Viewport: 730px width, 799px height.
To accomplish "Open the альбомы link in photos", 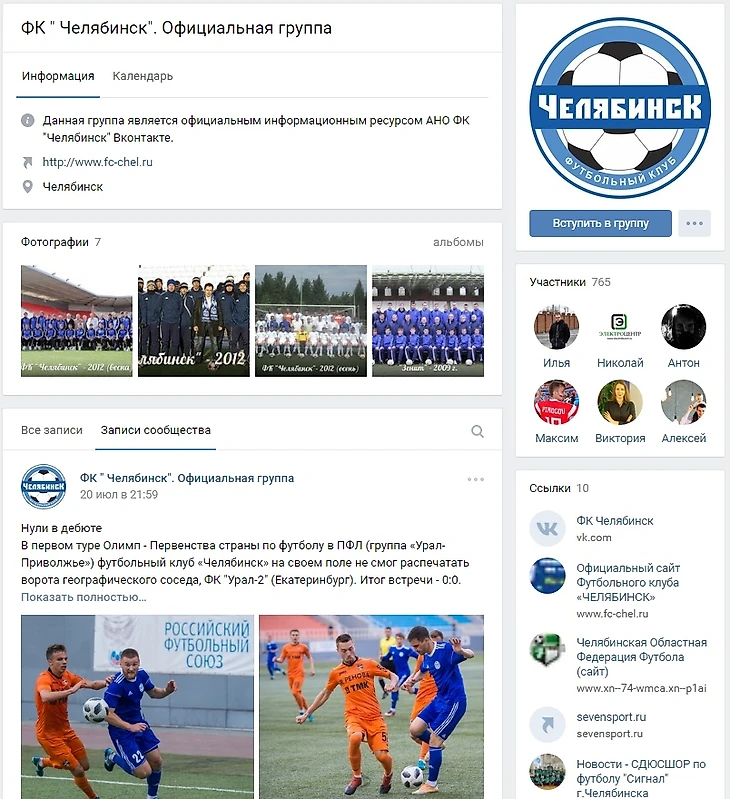I will click(458, 243).
